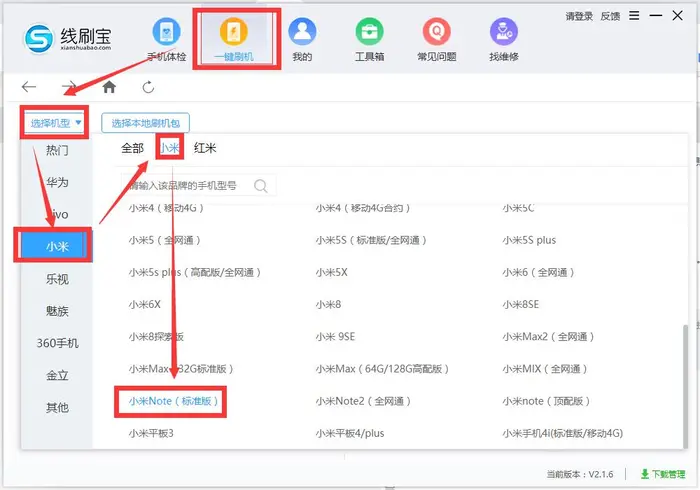This screenshot has width=700, height=490.
Task: Go to the home page icon
Action: tap(109, 87)
